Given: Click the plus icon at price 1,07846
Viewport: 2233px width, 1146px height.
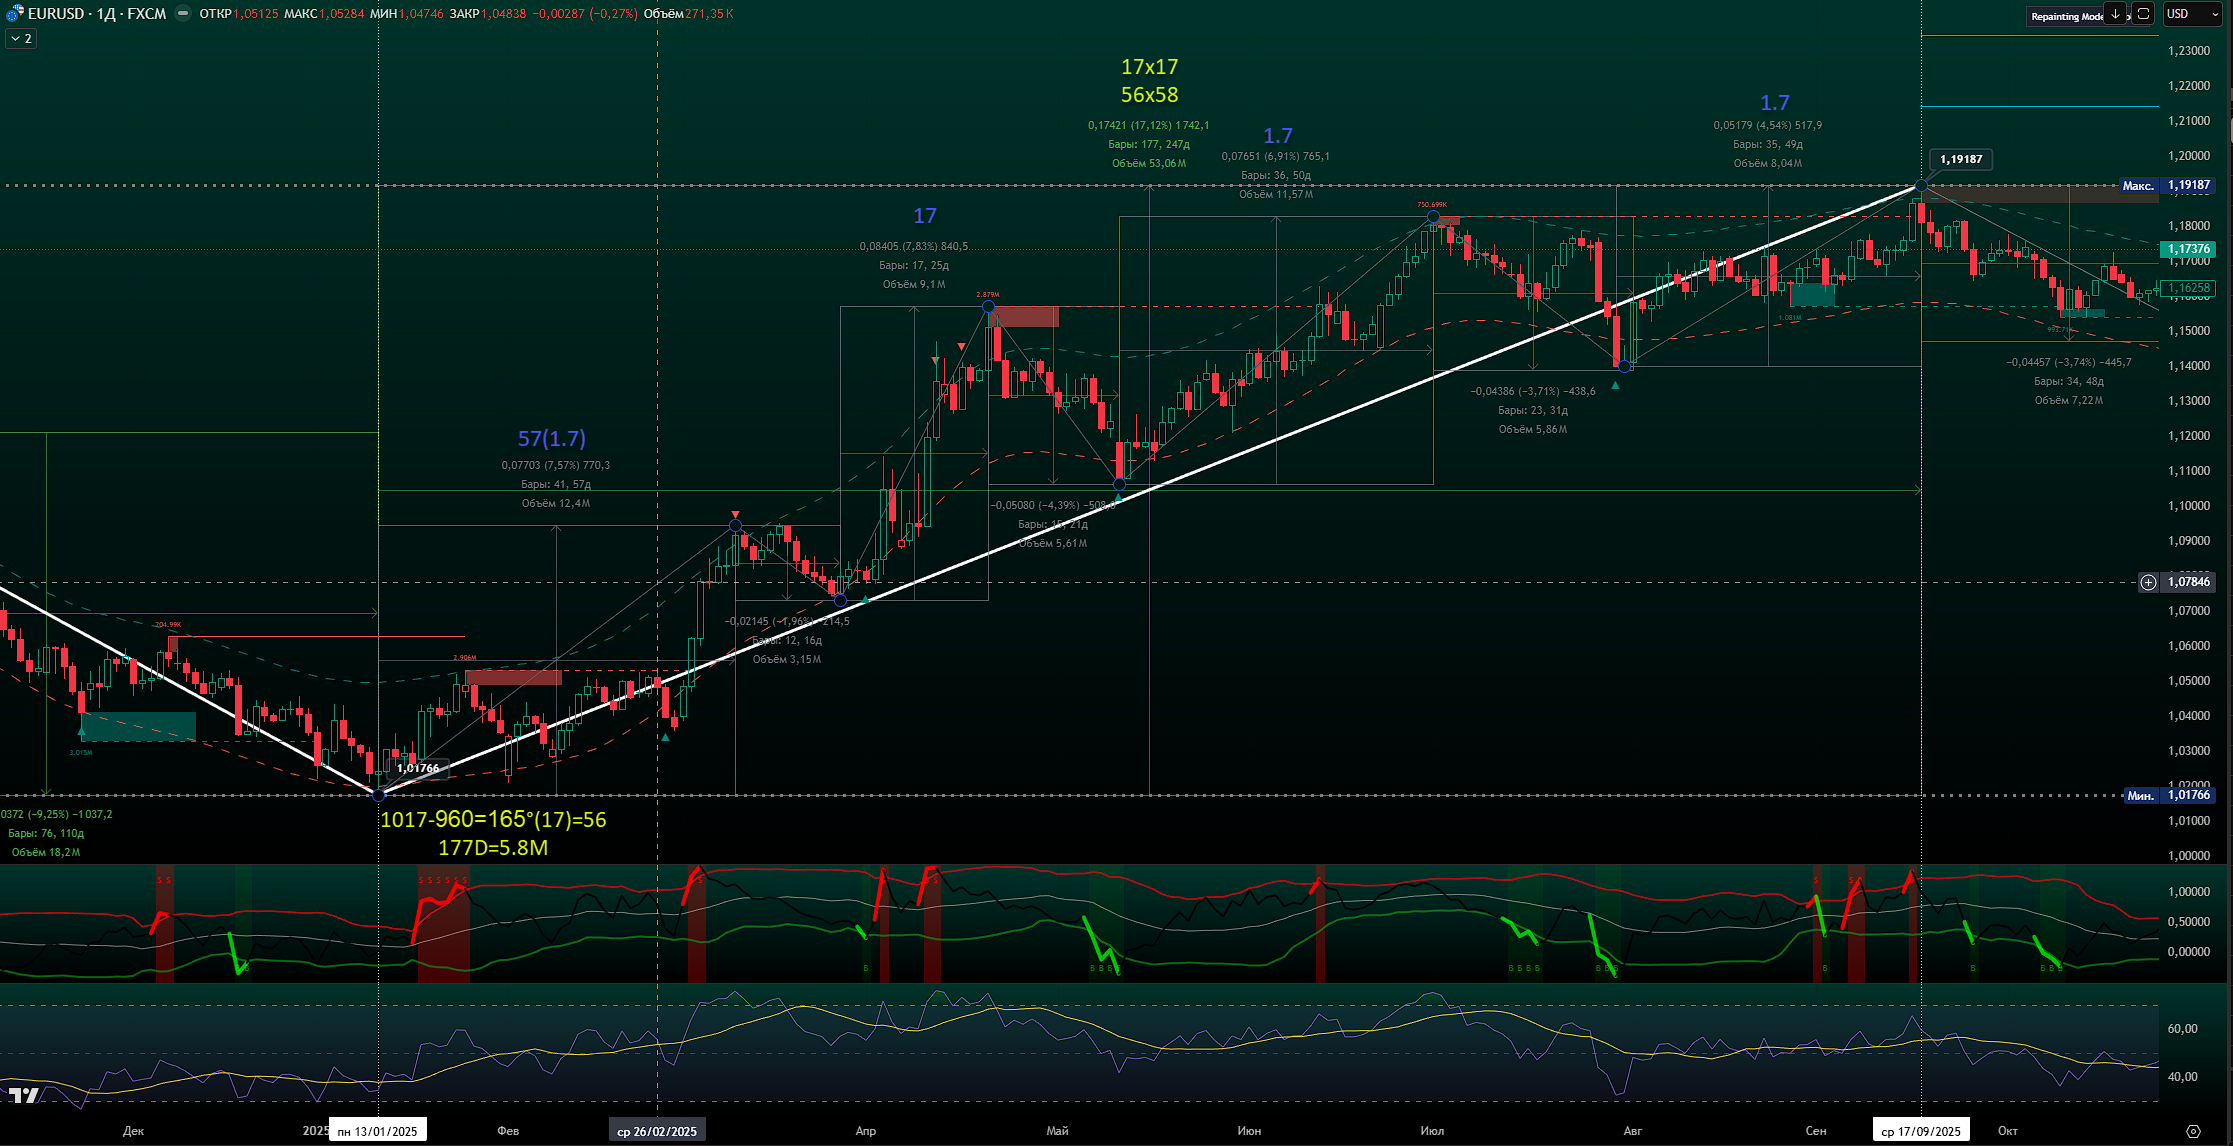Looking at the screenshot, I should (x=2148, y=582).
